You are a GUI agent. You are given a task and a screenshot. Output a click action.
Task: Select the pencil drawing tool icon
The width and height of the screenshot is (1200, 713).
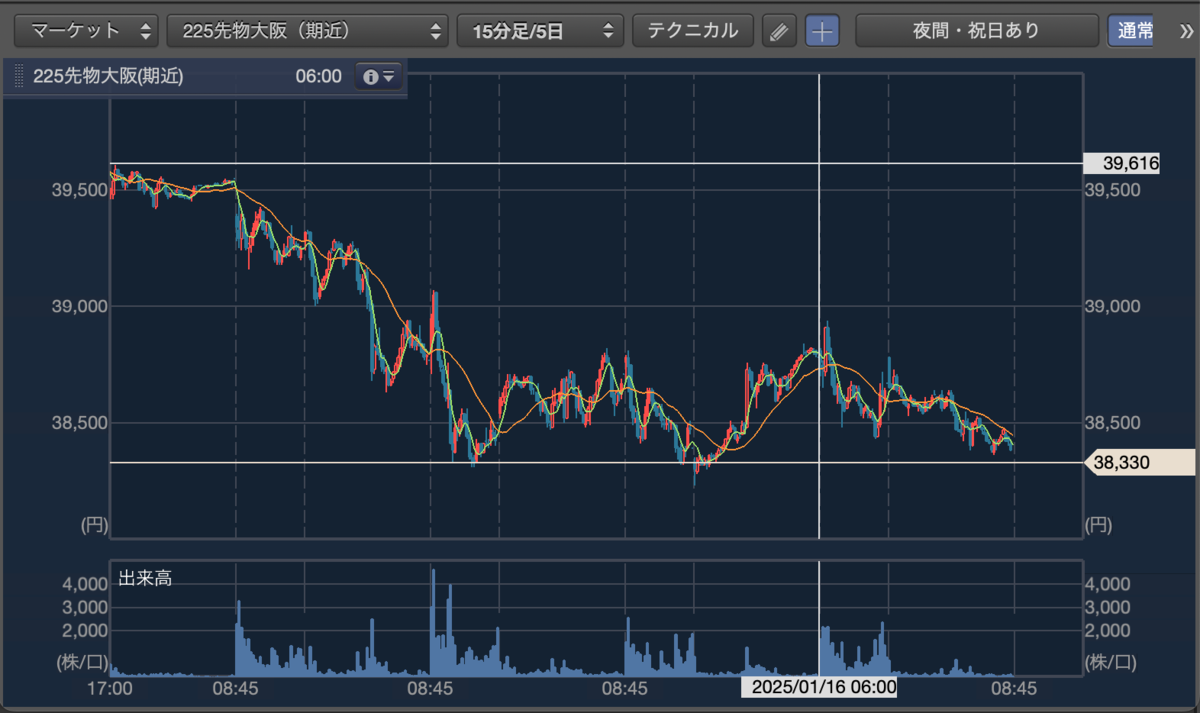[x=779, y=31]
